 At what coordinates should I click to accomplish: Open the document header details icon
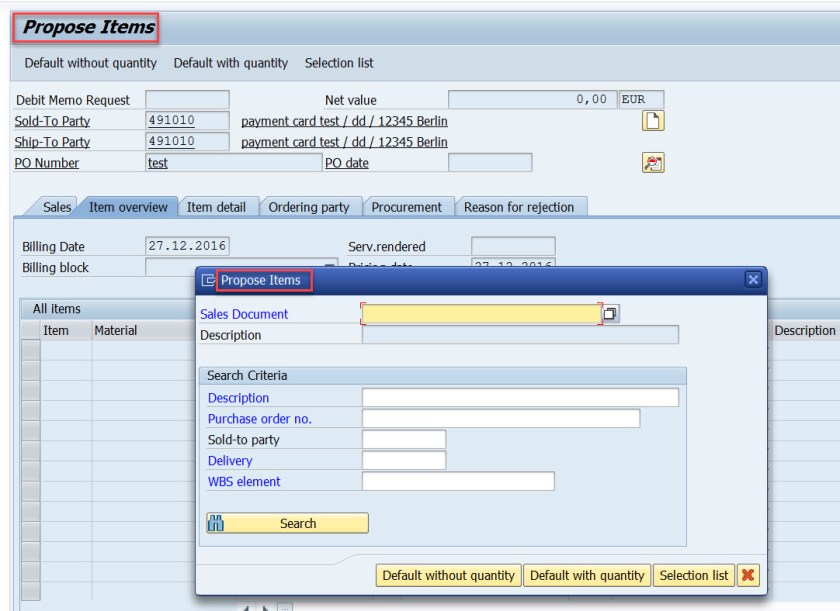[652, 120]
